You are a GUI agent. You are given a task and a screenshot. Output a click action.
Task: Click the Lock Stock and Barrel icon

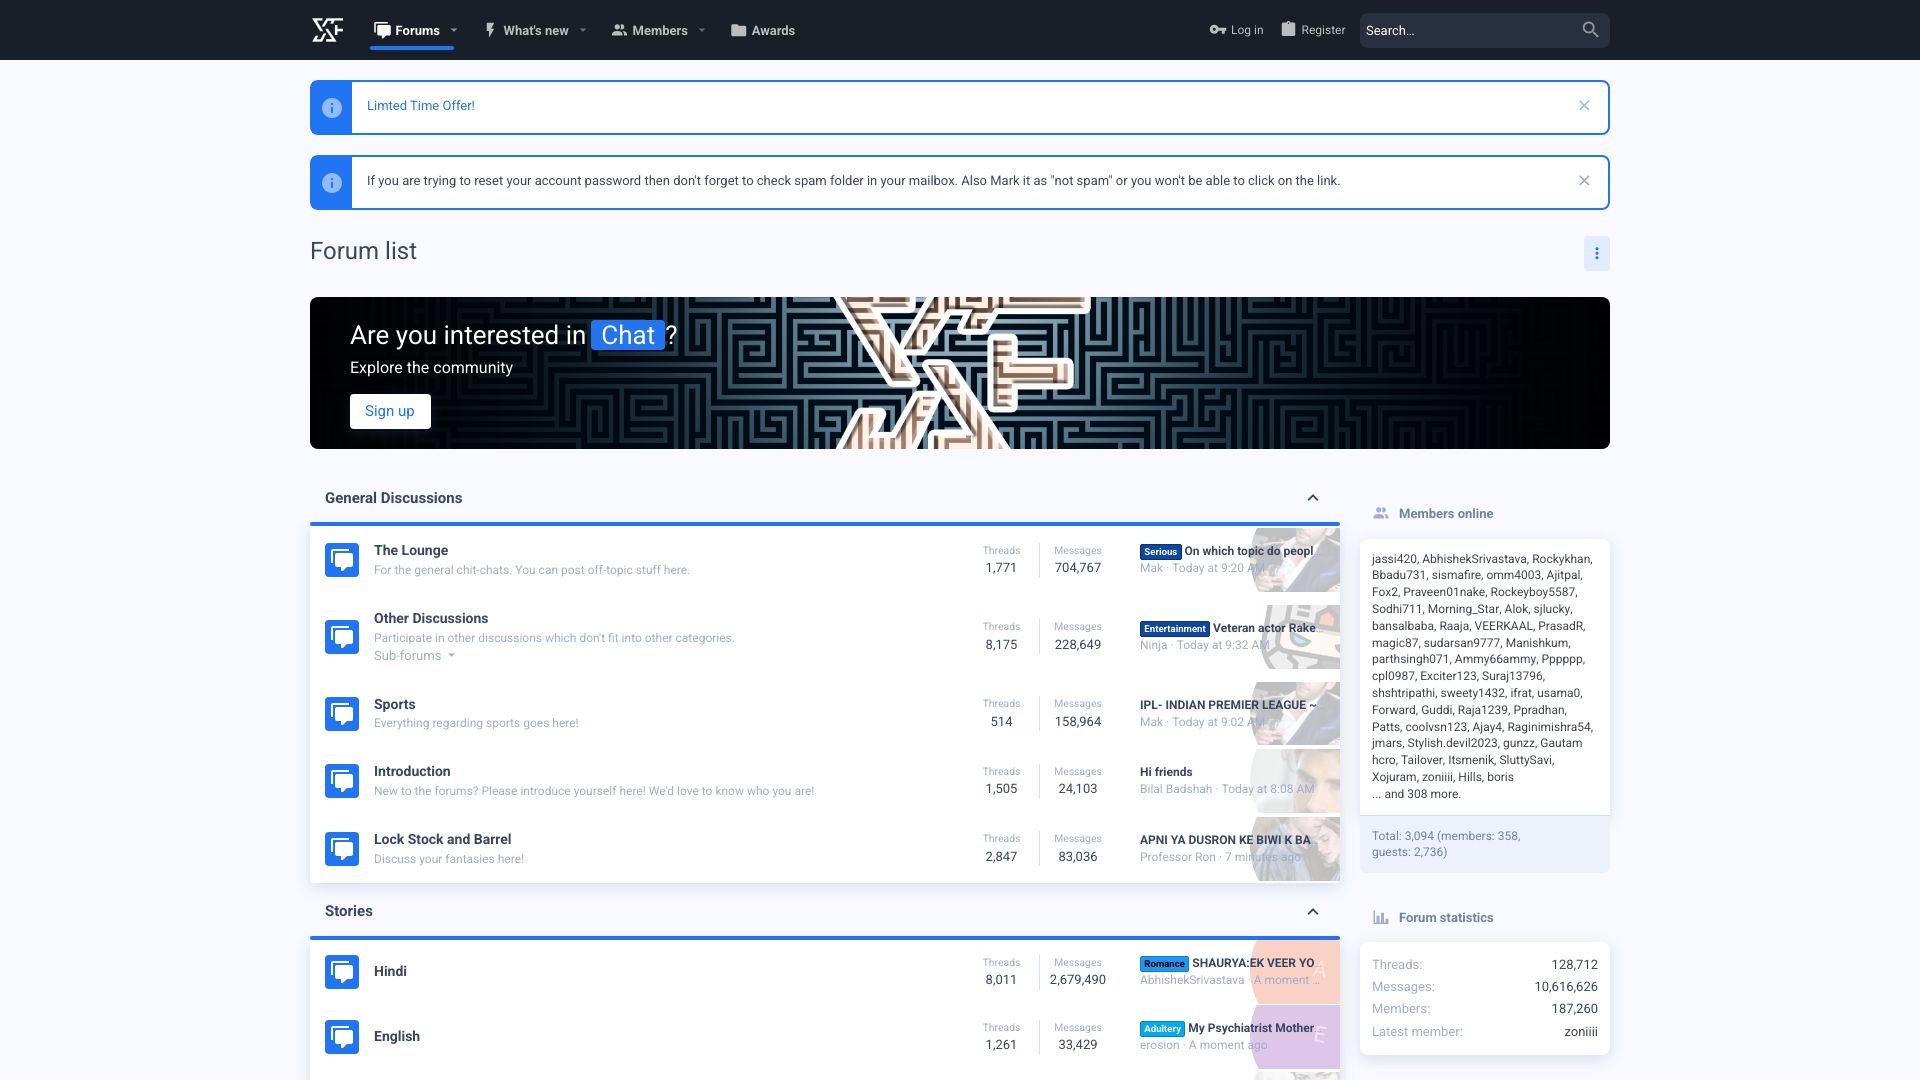(342, 849)
